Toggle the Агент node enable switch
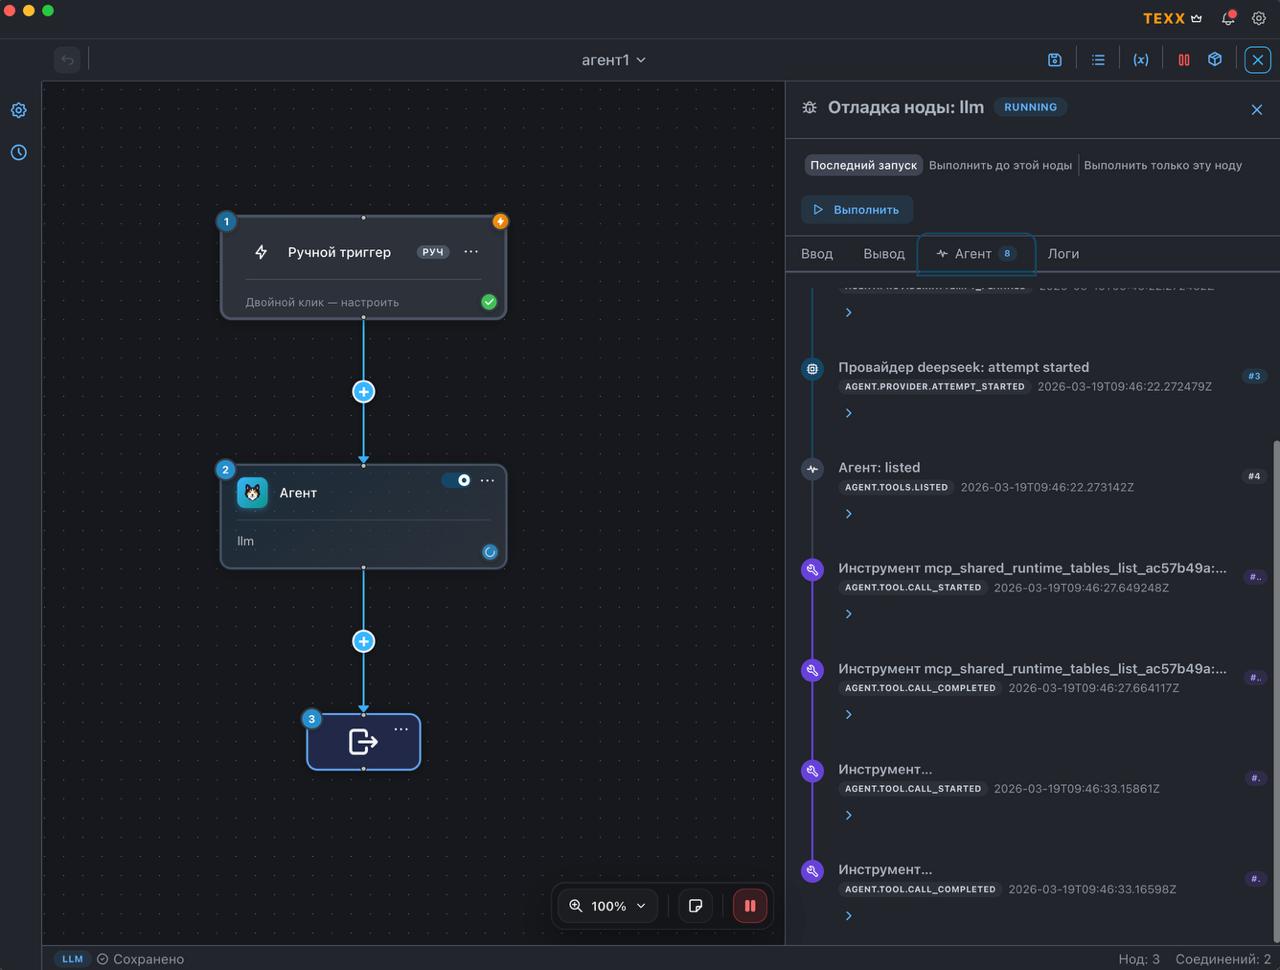Image resolution: width=1280 pixels, height=970 pixels. pos(458,480)
